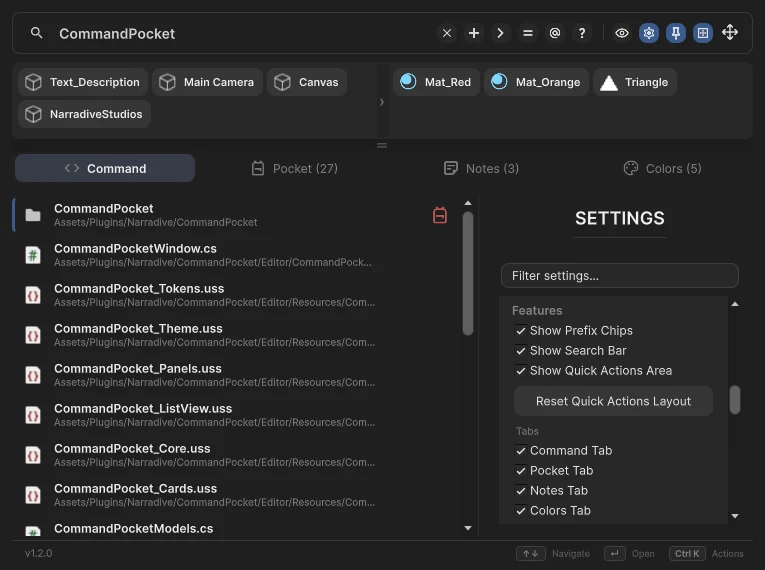
Task: Disable the Colors Tab checkbox
Action: (x=521, y=510)
